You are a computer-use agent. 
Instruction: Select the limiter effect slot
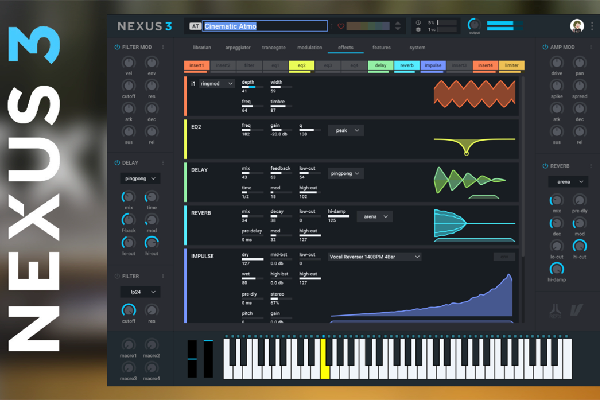click(x=512, y=65)
